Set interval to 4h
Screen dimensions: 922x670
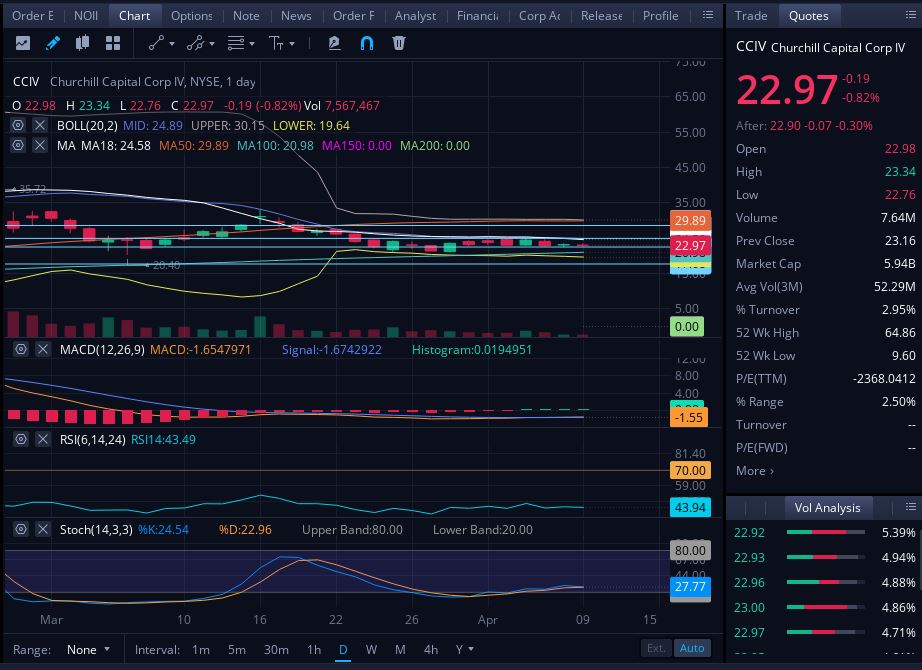coord(430,649)
